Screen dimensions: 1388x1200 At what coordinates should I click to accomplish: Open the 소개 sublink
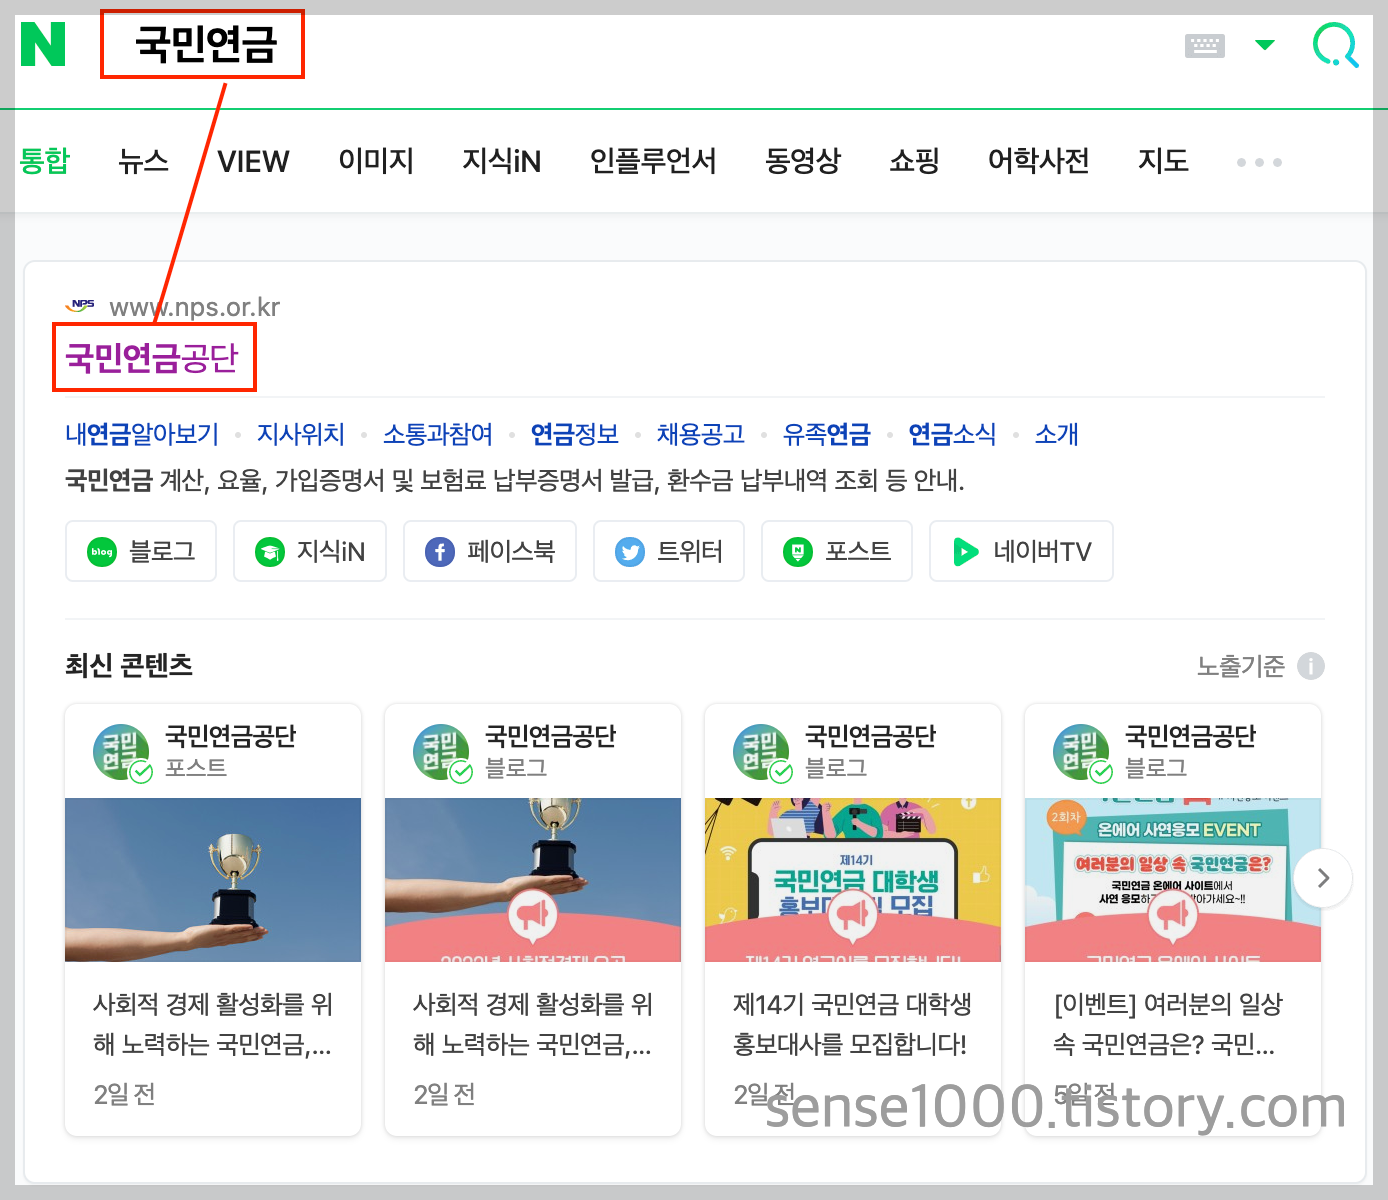(1056, 434)
